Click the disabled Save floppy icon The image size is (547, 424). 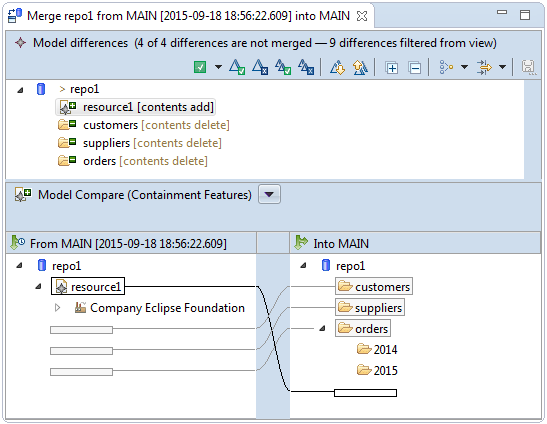[x=528, y=67]
